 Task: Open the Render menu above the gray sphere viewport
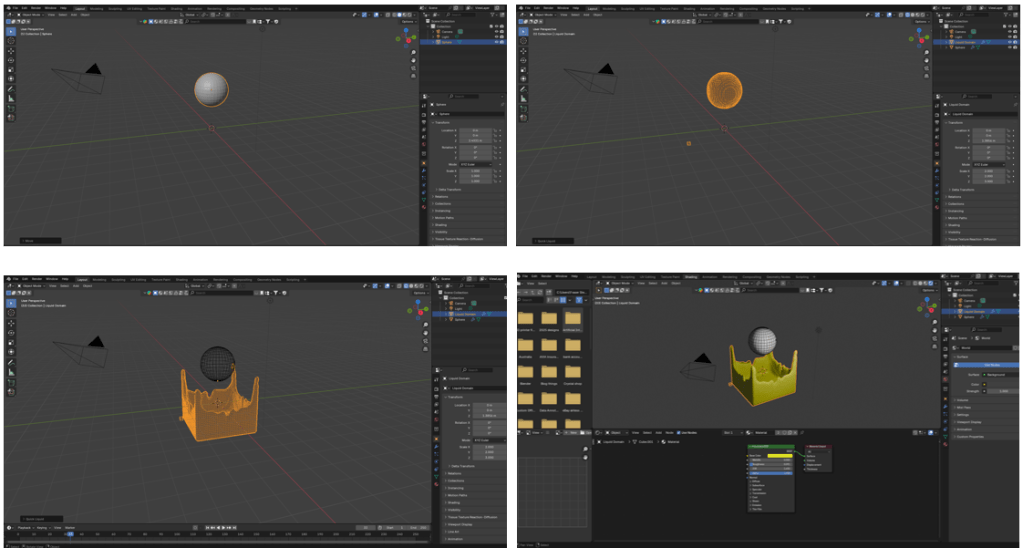click(x=36, y=7)
